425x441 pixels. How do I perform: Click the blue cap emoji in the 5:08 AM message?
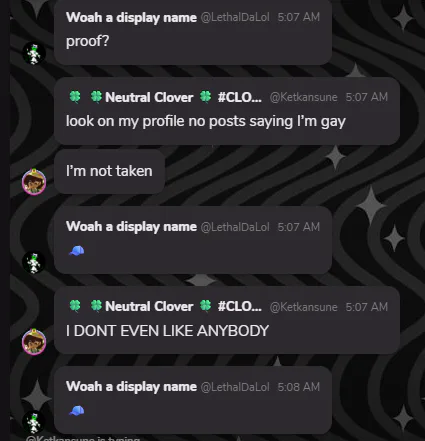coord(77,411)
